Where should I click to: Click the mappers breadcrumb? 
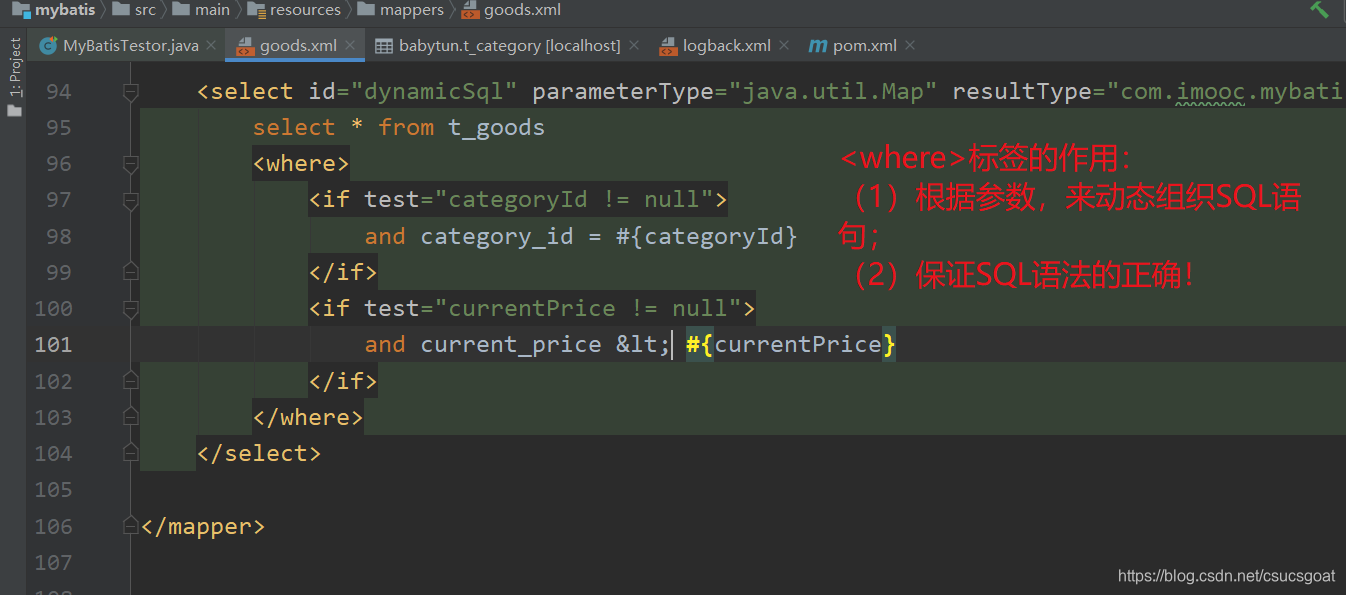pos(412,10)
